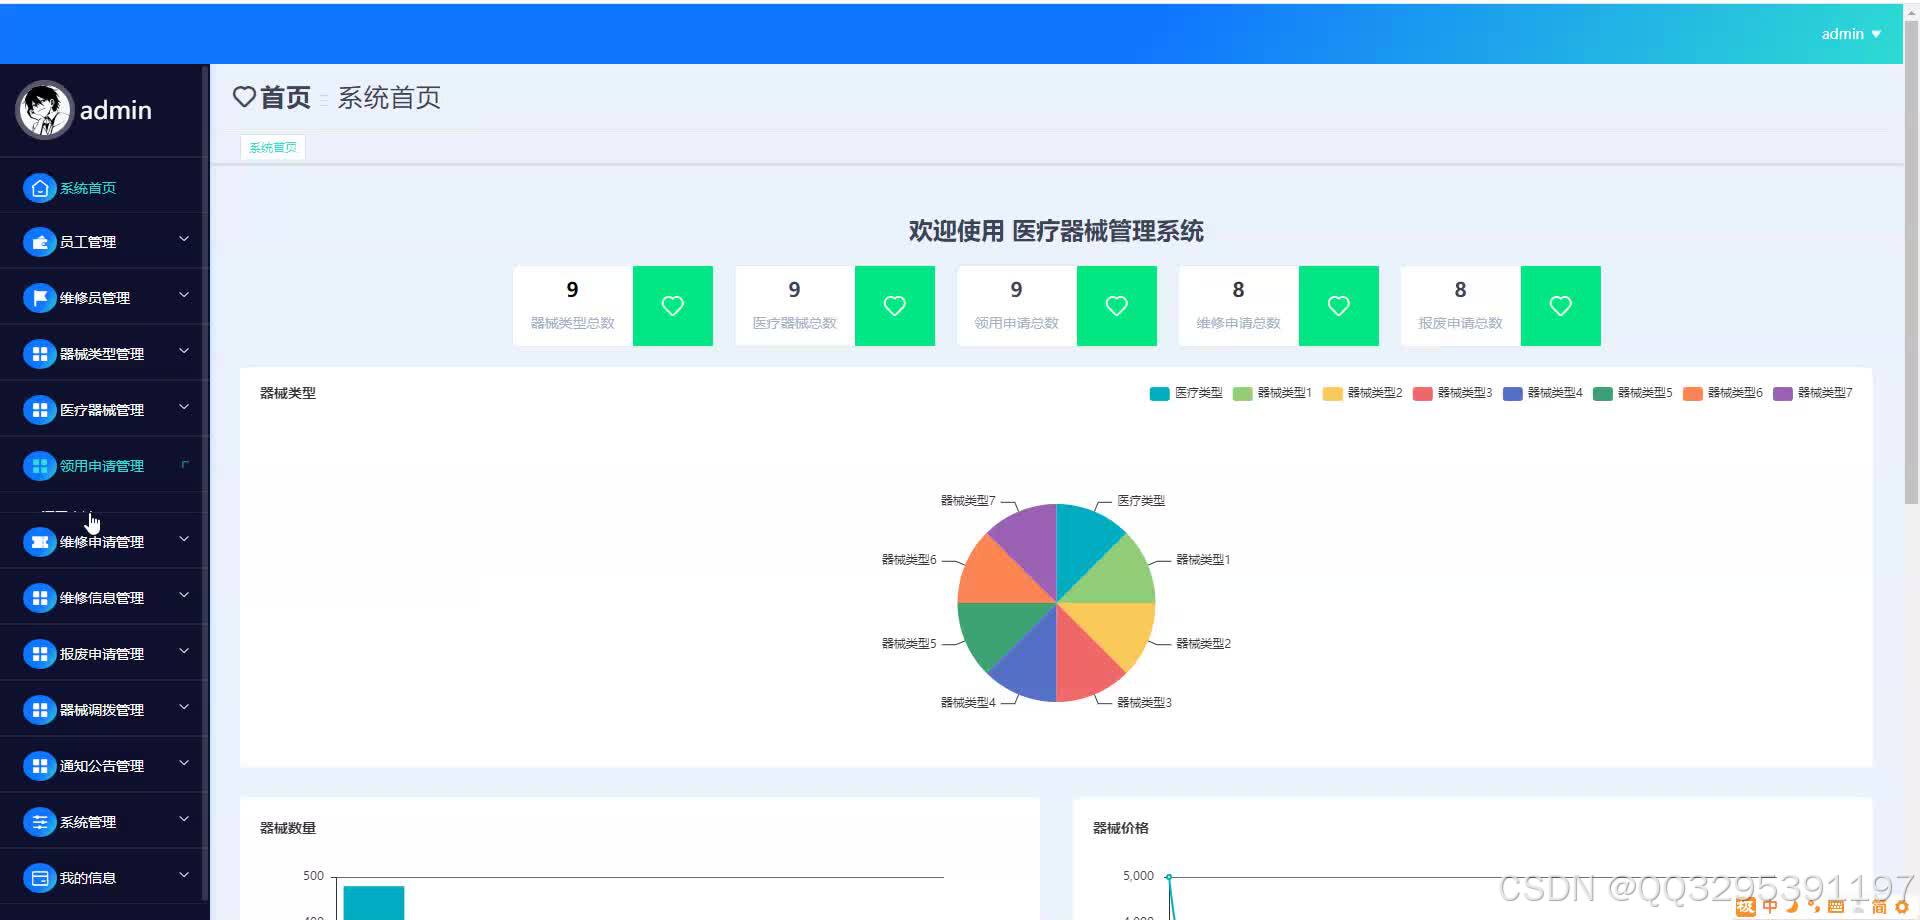
Task: Expand the 器械调拨管理 chevron
Action: (x=184, y=707)
